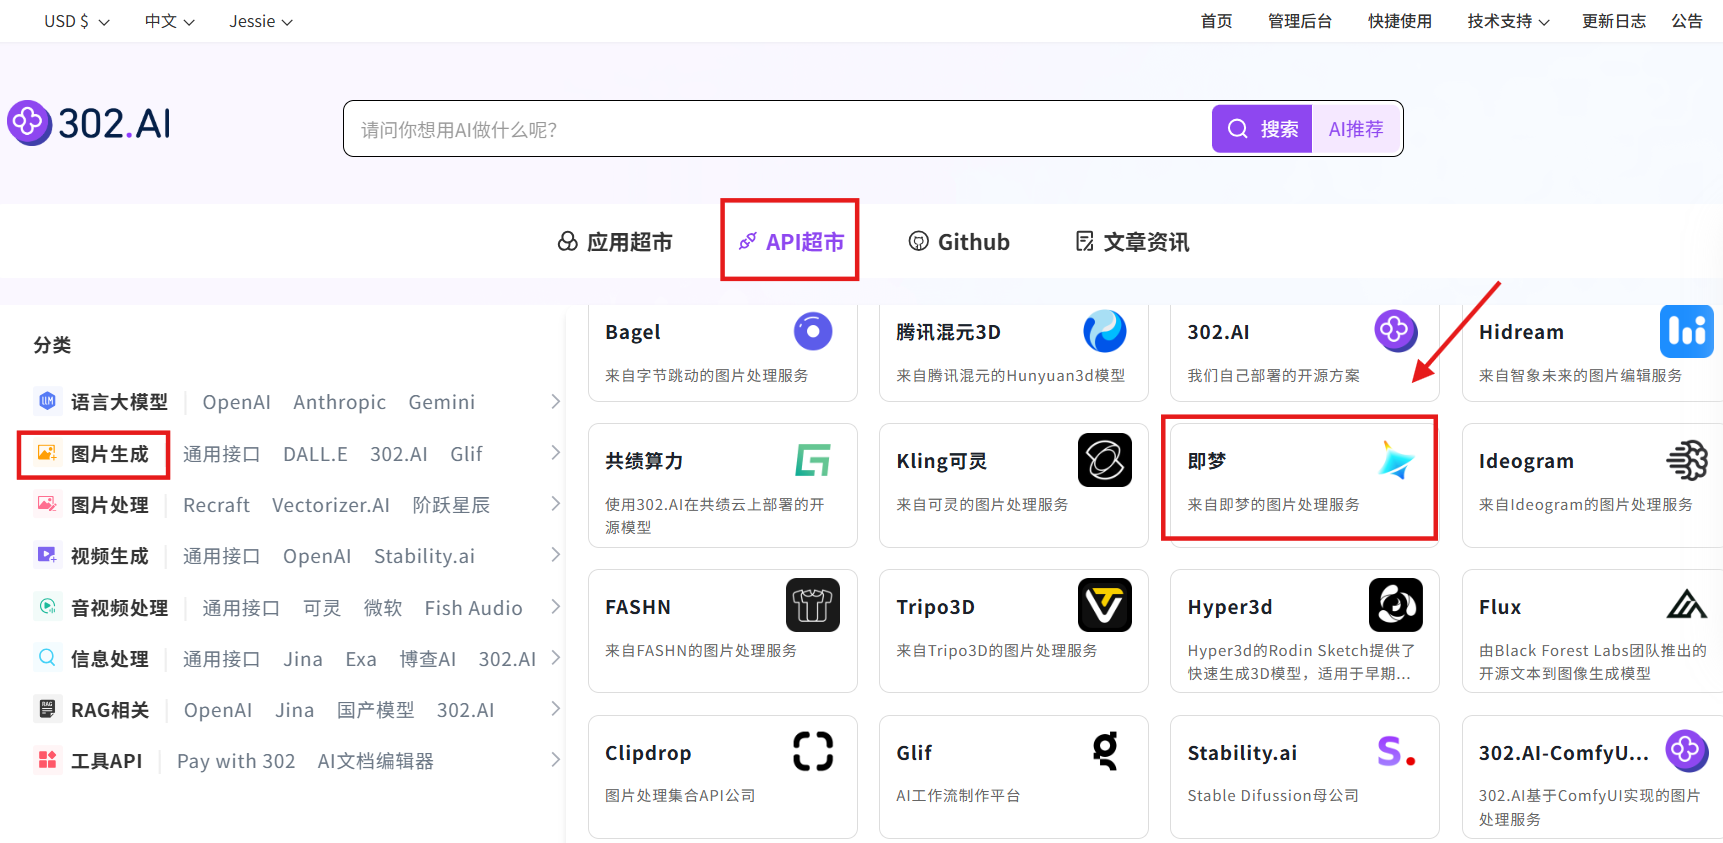Click the Tripo3D card icon

point(1105,605)
